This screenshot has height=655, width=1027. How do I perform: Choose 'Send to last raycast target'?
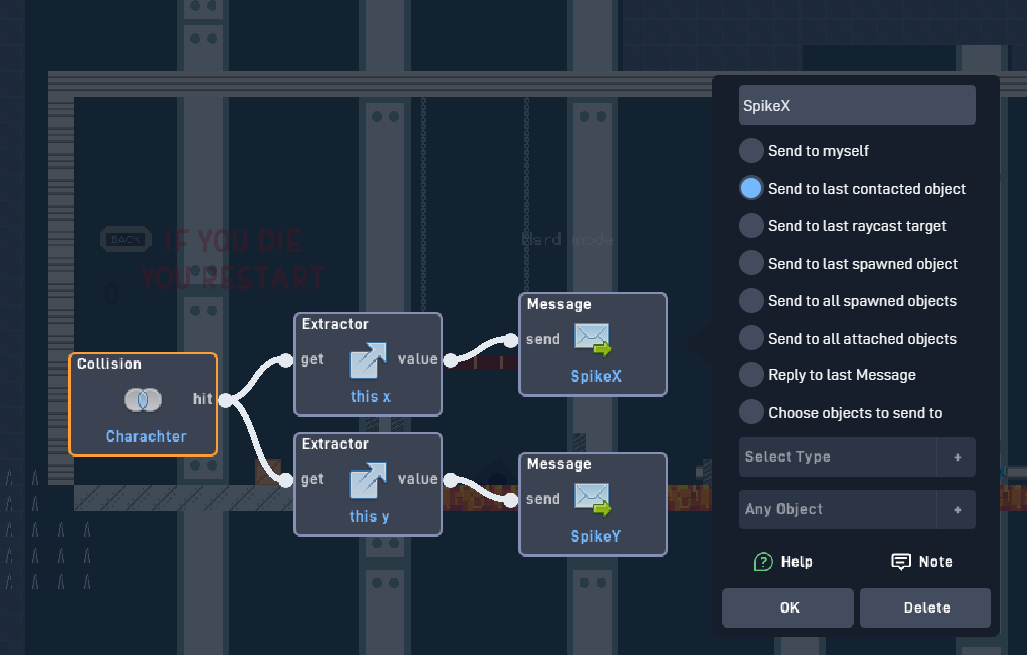coord(751,225)
